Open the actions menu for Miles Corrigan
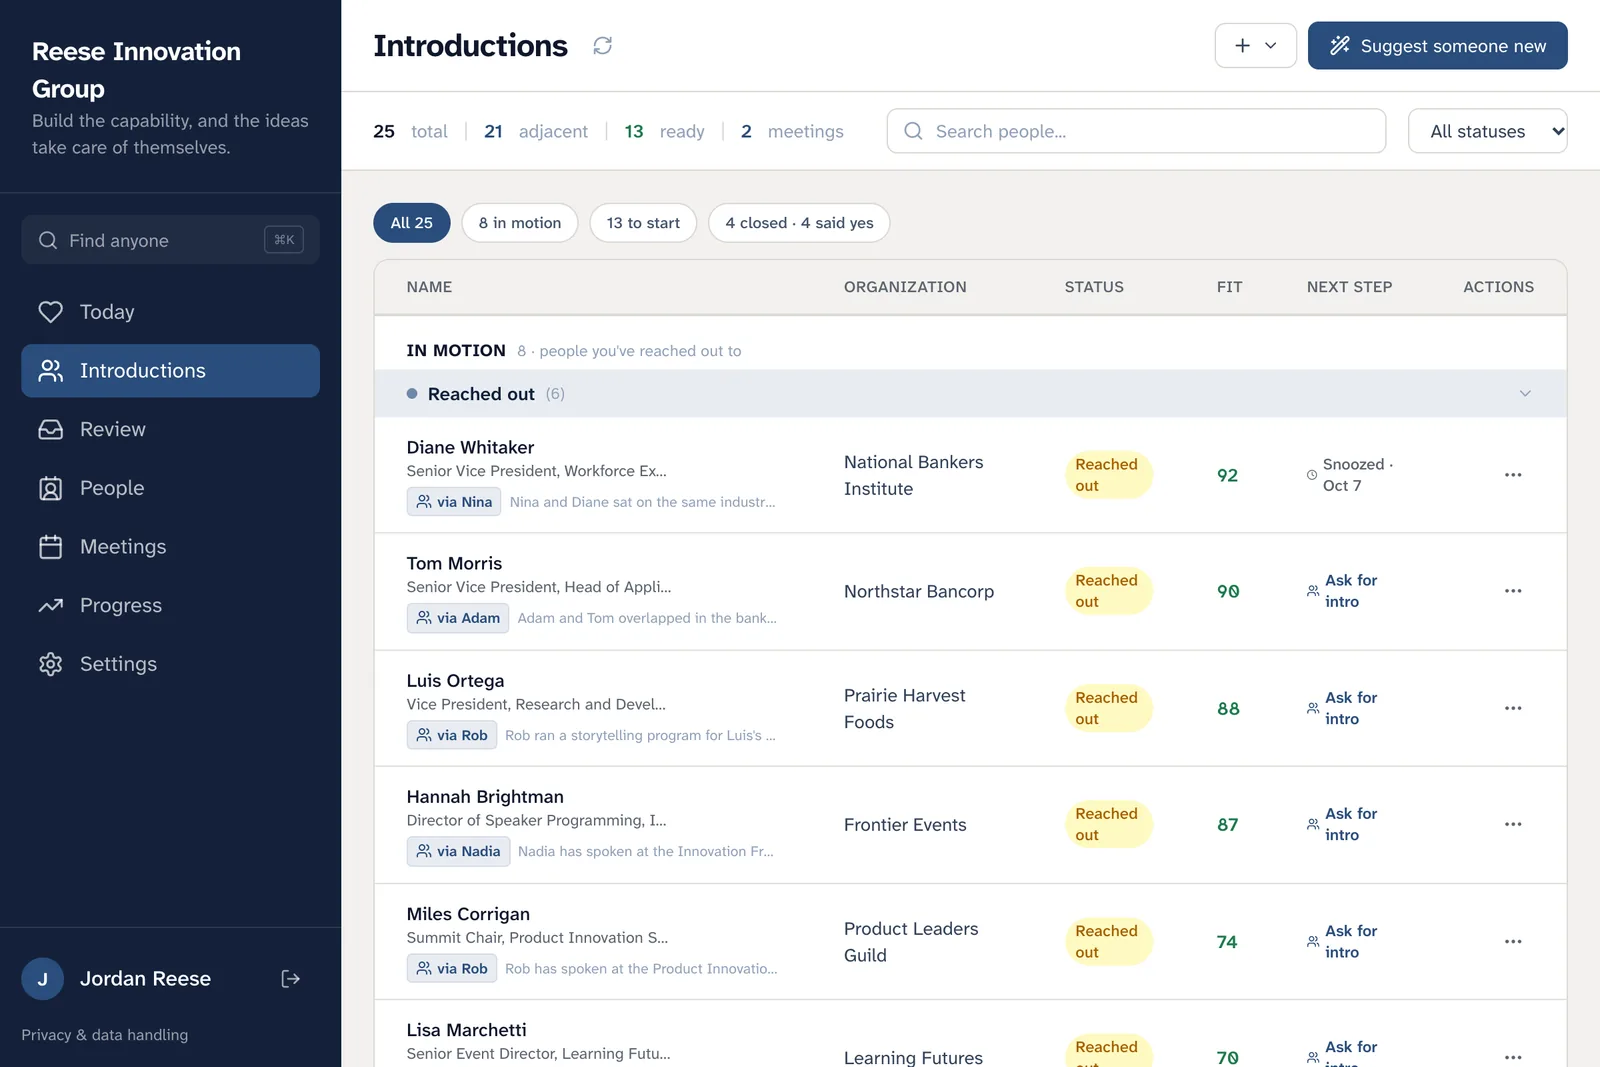Viewport: 1600px width, 1067px height. click(1513, 942)
